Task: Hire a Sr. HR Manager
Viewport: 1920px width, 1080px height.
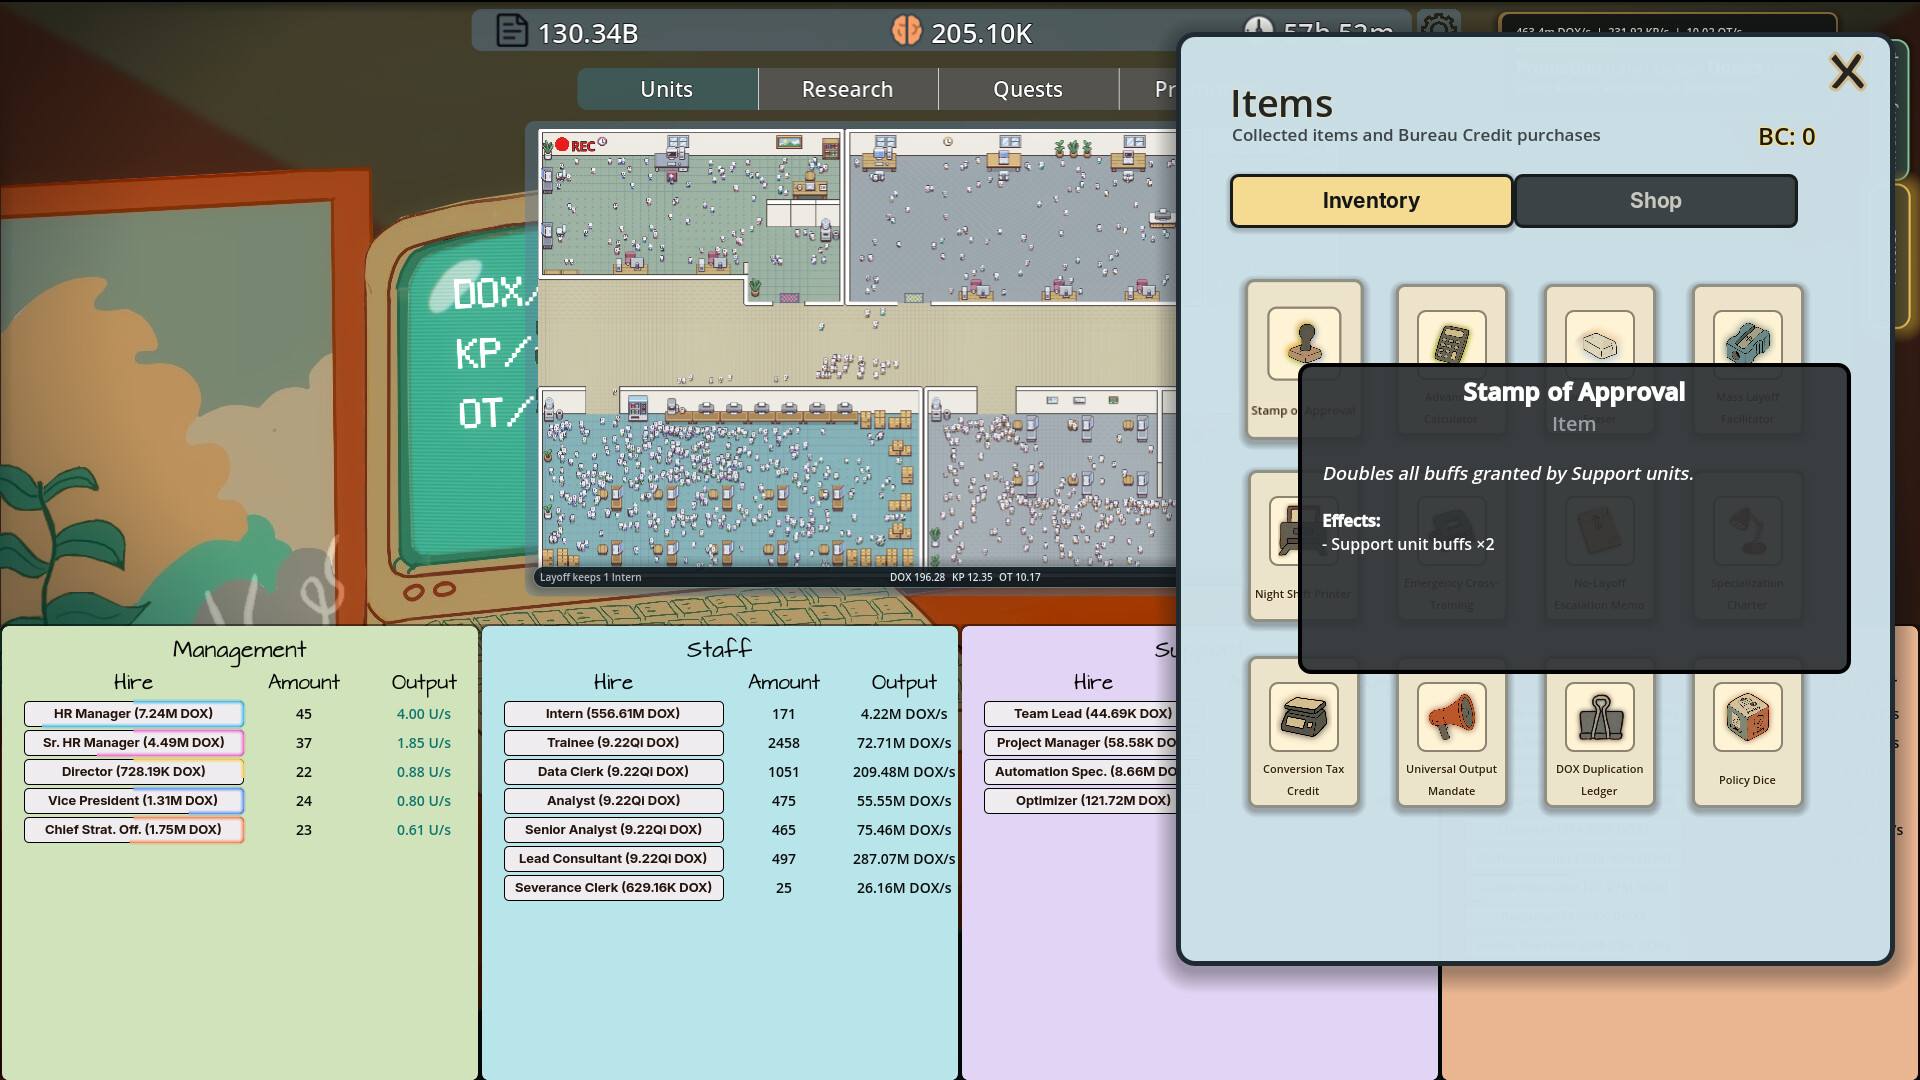Action: [134, 743]
